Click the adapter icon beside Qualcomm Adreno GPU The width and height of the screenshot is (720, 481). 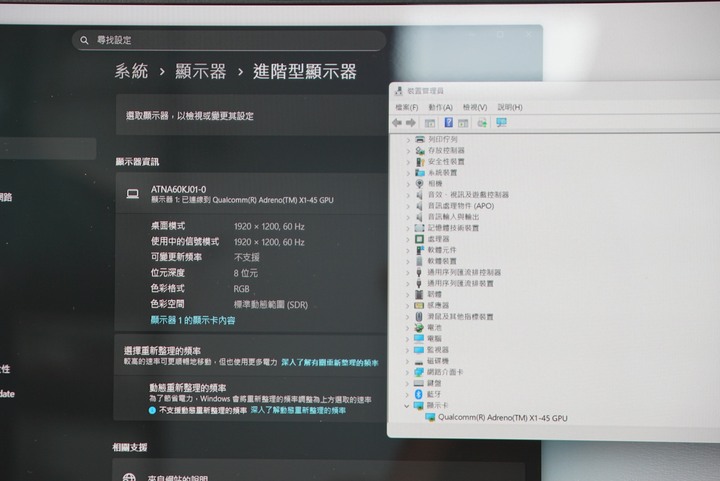coord(430,417)
